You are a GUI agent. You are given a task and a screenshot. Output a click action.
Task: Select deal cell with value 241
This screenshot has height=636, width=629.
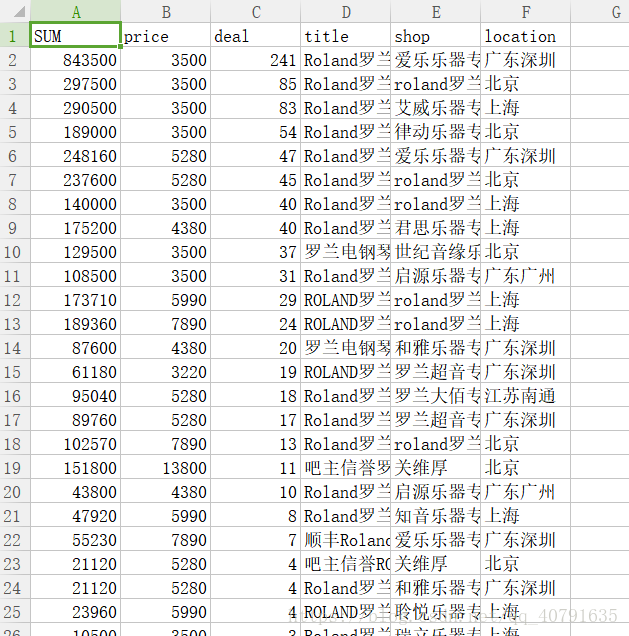tap(255, 59)
